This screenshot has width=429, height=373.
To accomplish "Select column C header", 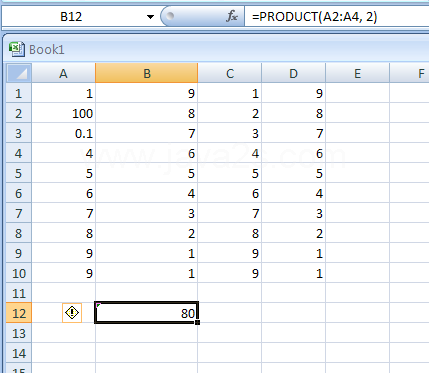I will pos(230,73).
